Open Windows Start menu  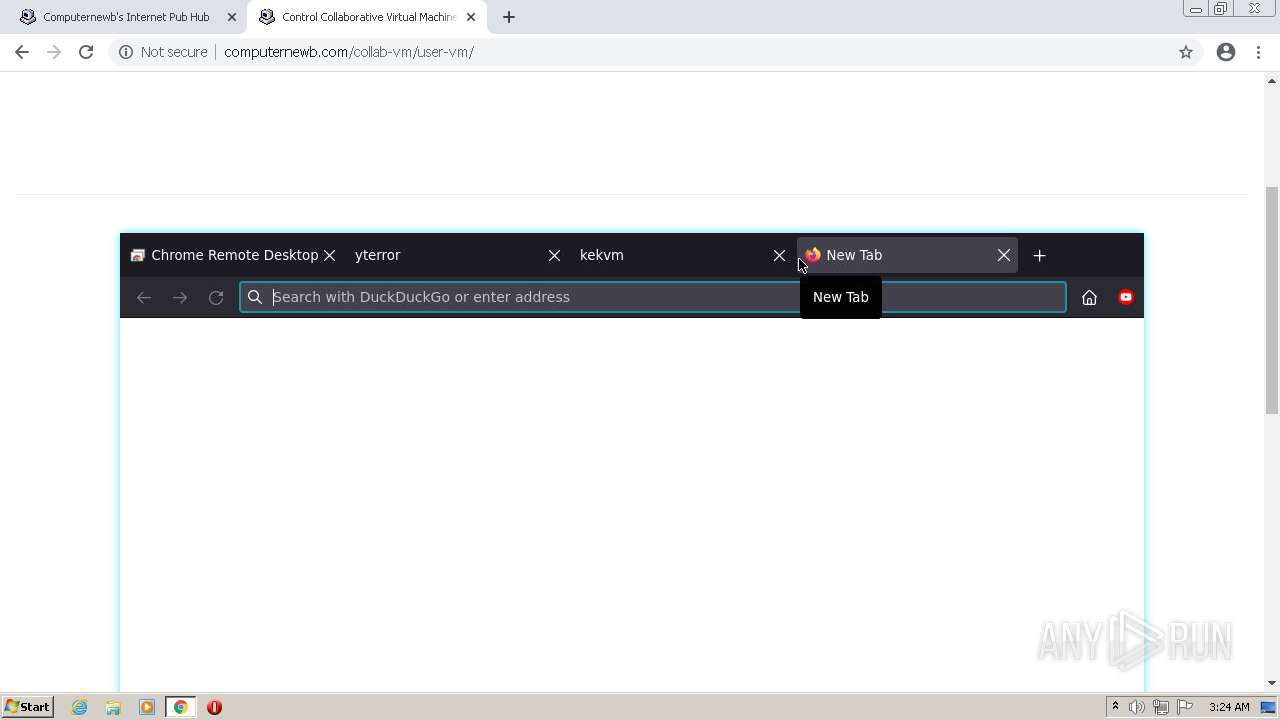tap(27, 707)
